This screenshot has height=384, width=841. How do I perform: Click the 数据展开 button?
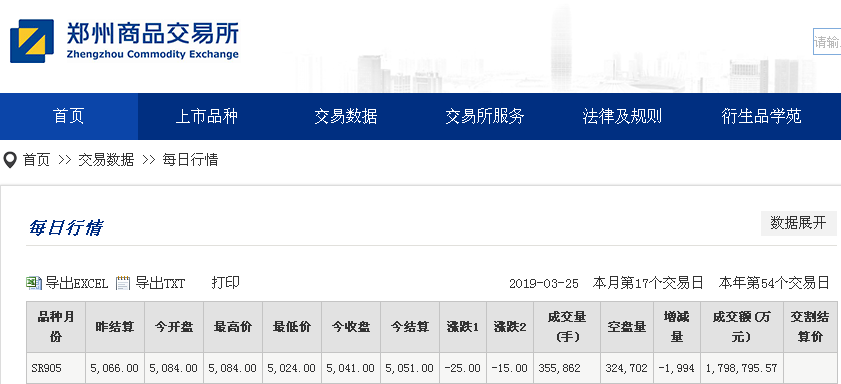tap(799, 223)
